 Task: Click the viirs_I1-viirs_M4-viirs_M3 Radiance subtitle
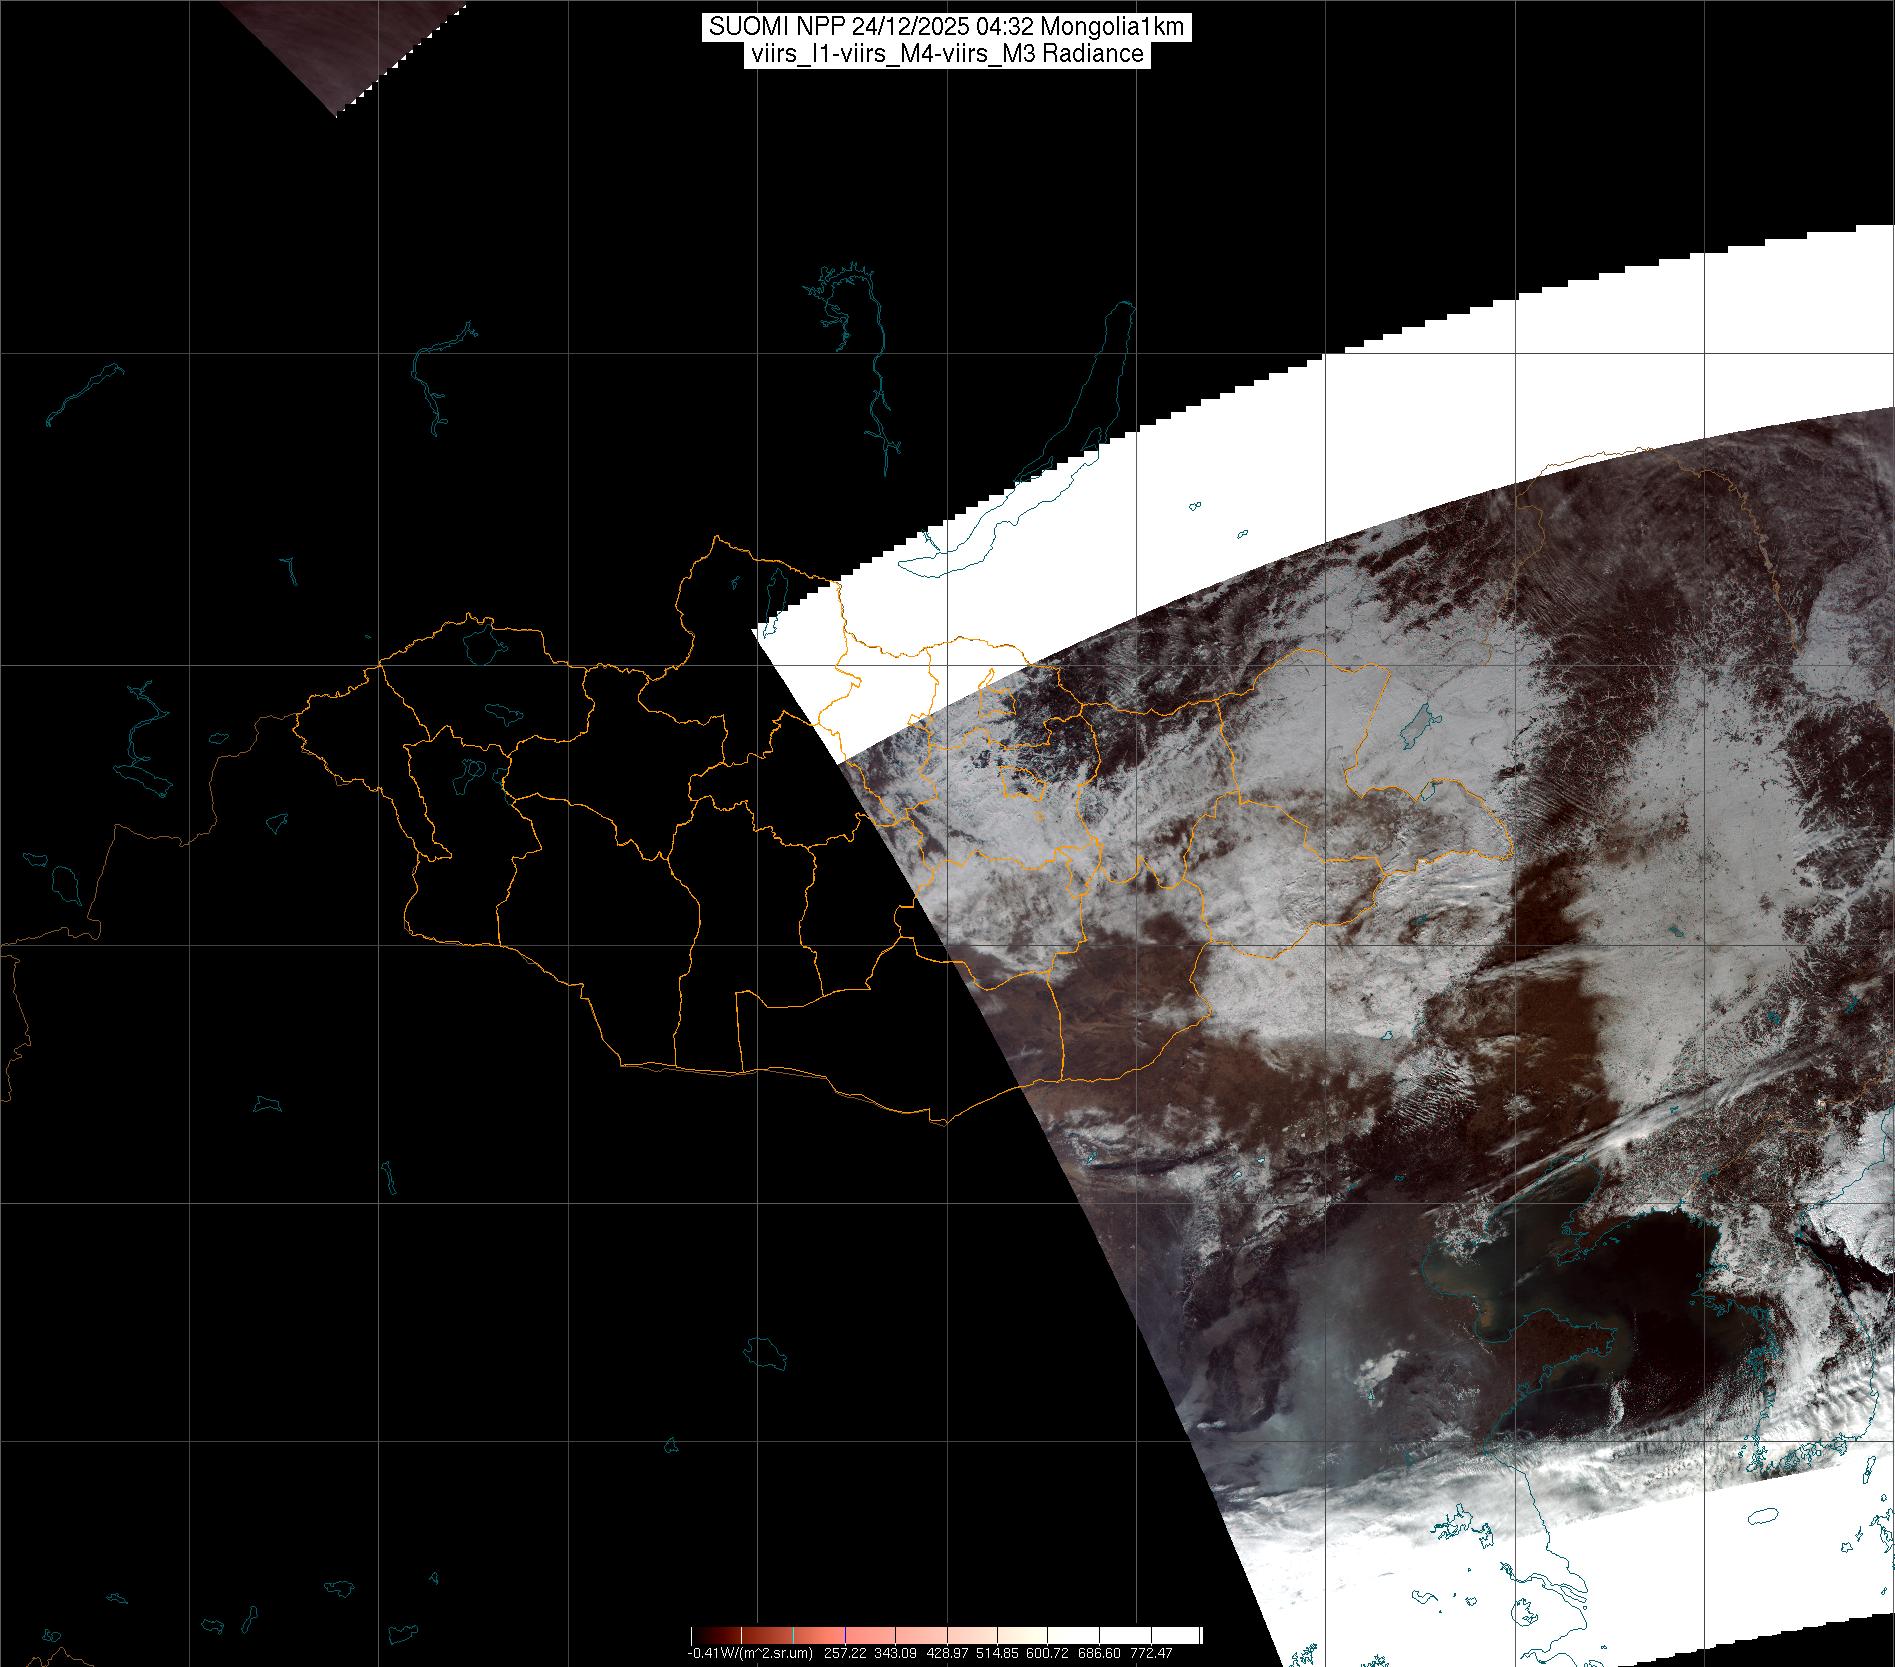[x=946, y=54]
